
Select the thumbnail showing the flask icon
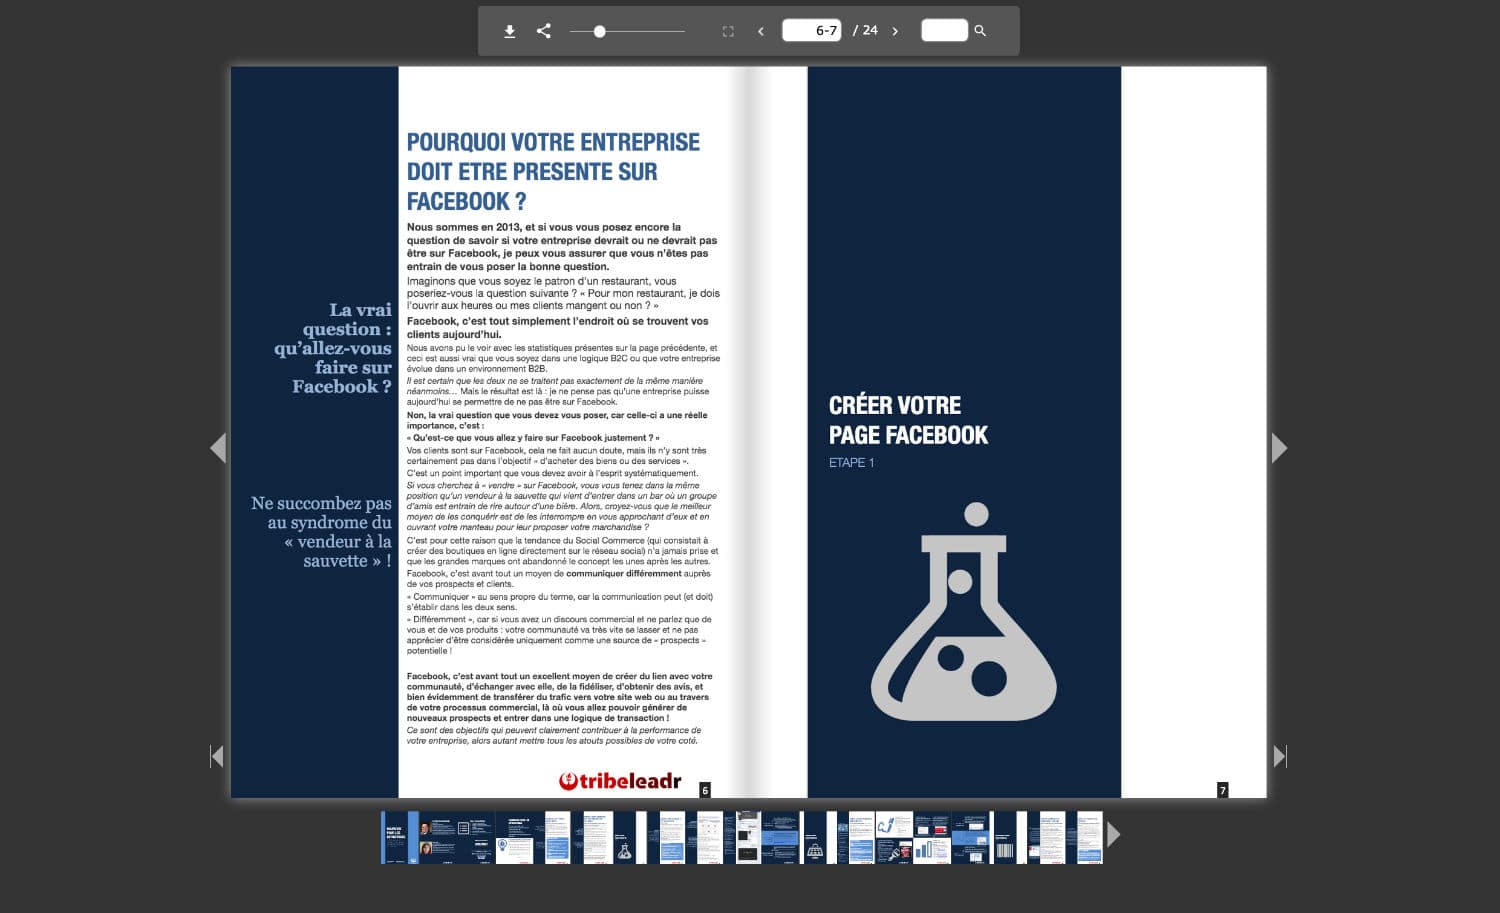(623, 837)
